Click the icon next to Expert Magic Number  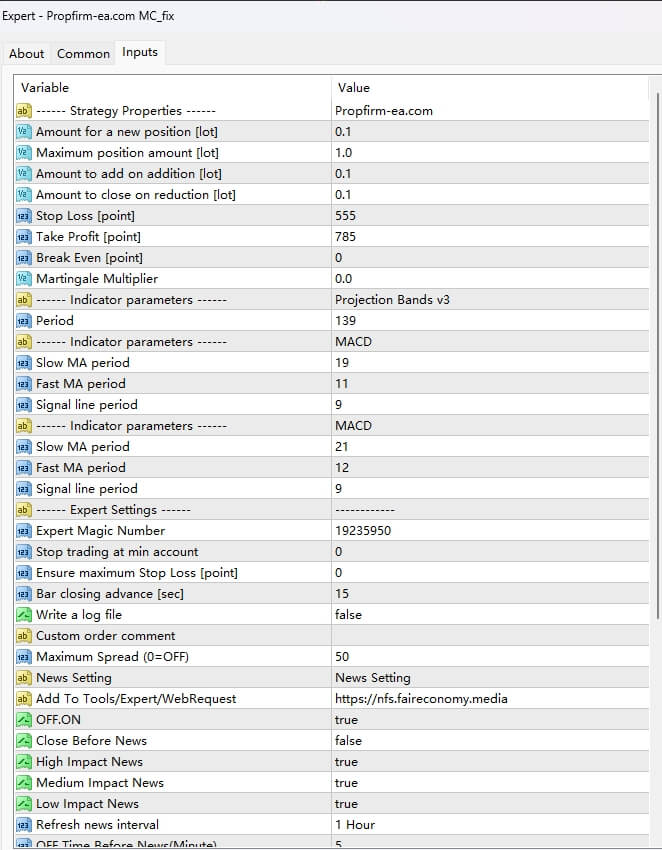click(x=24, y=531)
